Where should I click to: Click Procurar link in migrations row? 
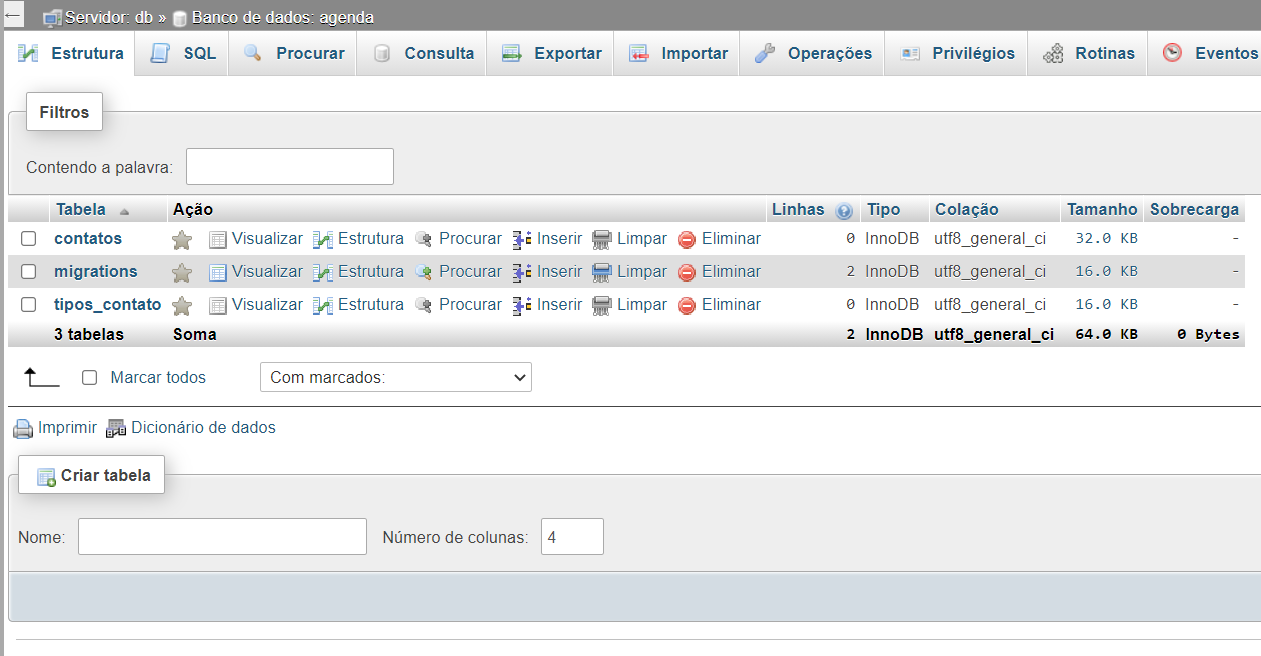(x=470, y=272)
